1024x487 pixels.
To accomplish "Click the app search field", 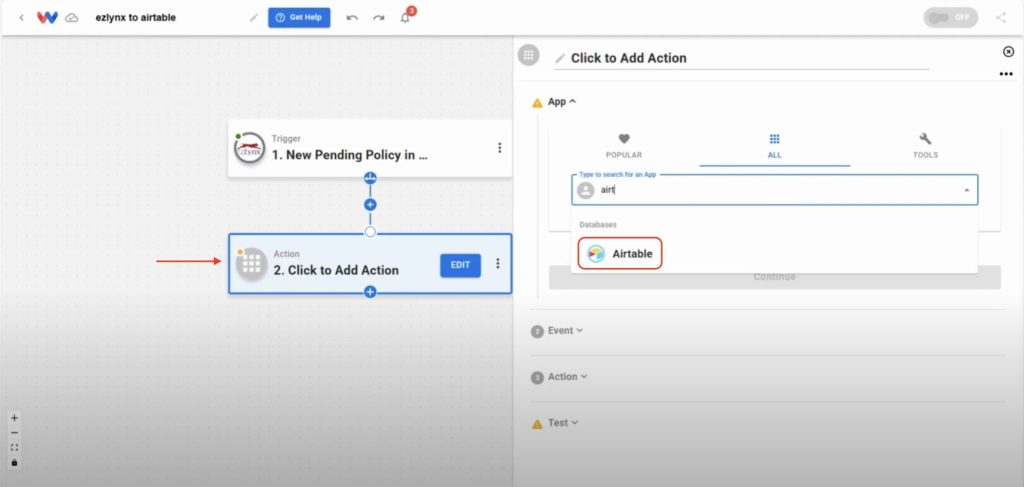I will [775, 190].
